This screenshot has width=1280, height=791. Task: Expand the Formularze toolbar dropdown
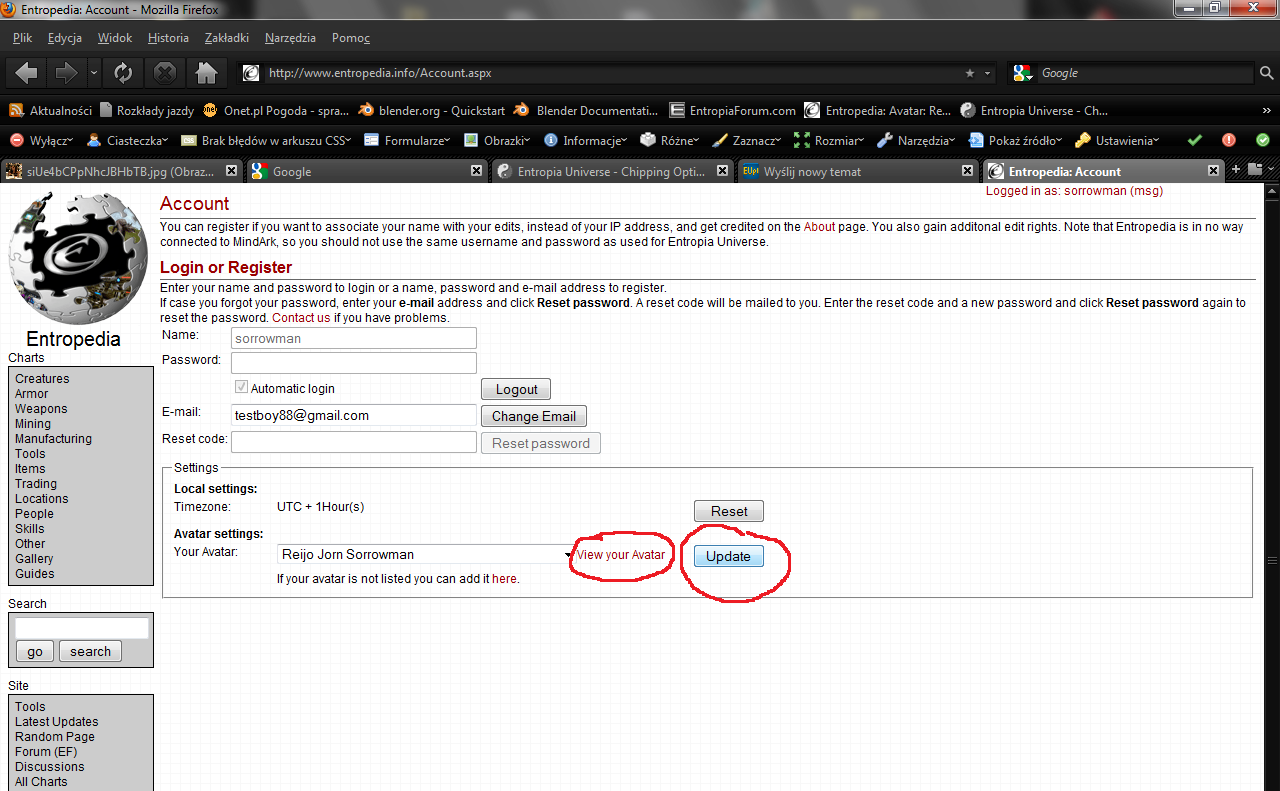coord(406,141)
